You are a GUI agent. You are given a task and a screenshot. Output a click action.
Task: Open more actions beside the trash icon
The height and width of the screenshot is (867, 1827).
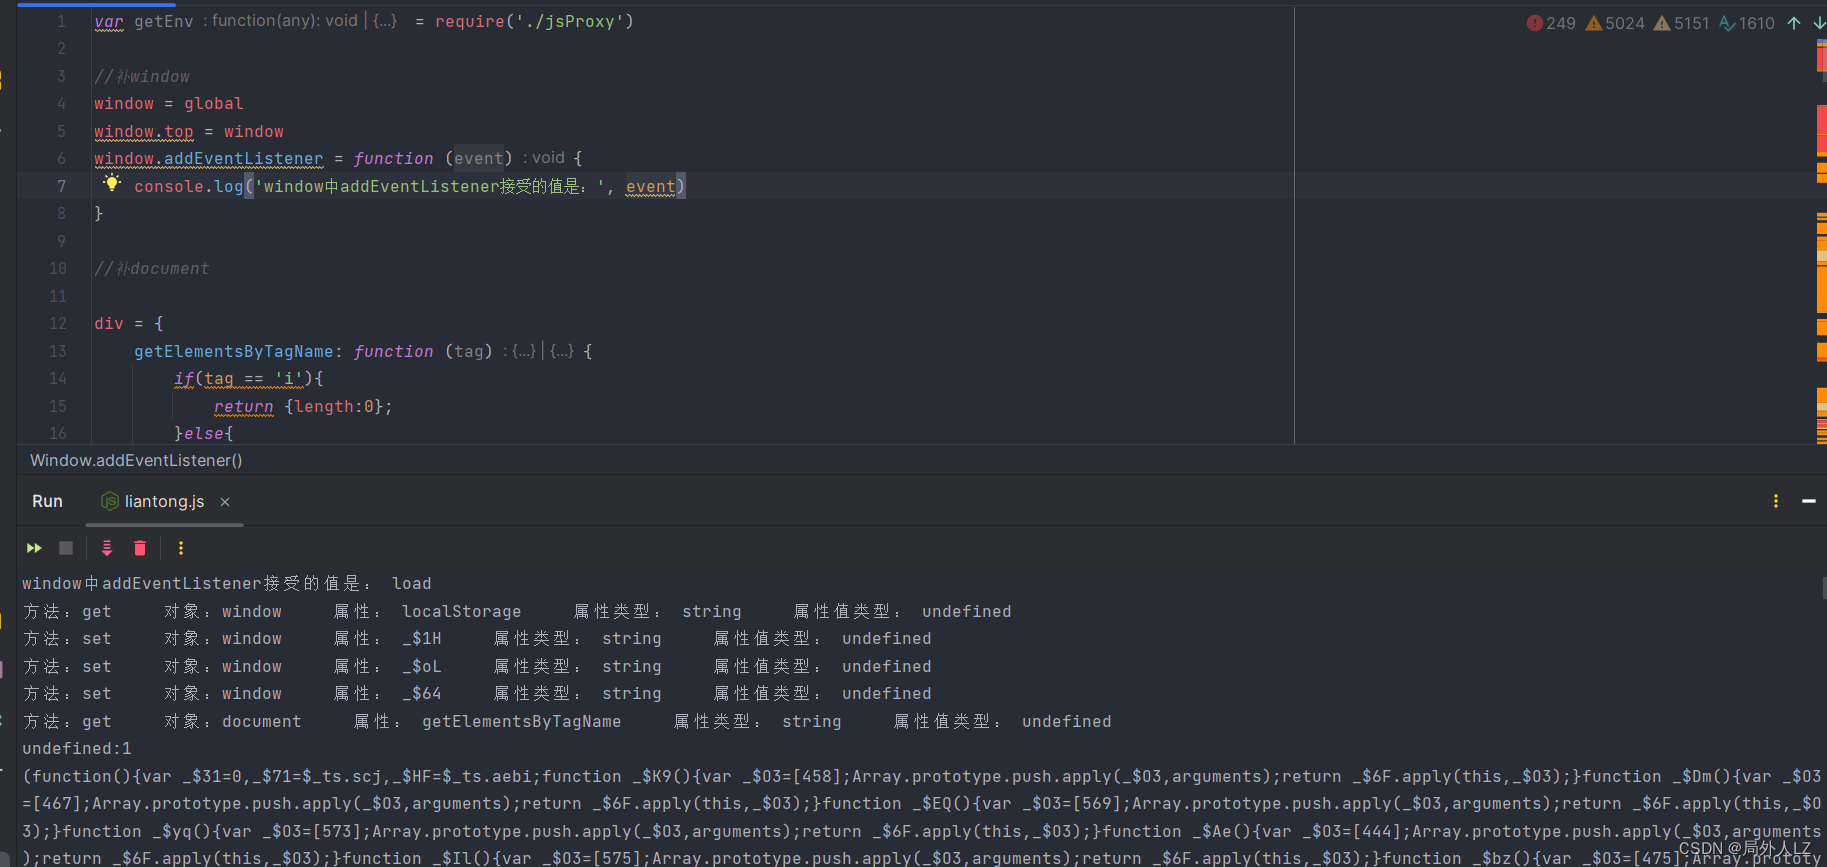[x=181, y=548]
